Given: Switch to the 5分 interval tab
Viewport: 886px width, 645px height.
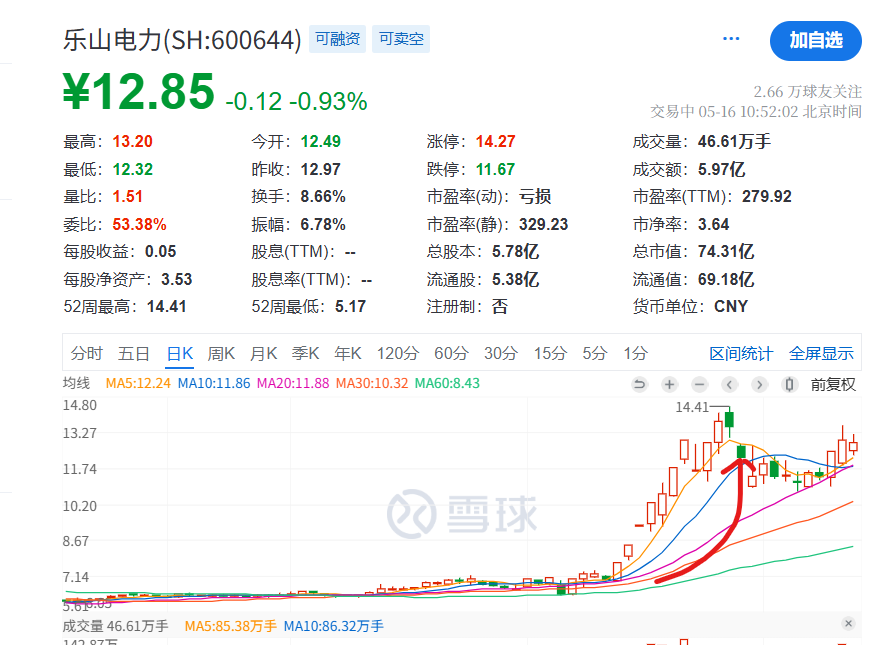Looking at the screenshot, I should click(594, 353).
